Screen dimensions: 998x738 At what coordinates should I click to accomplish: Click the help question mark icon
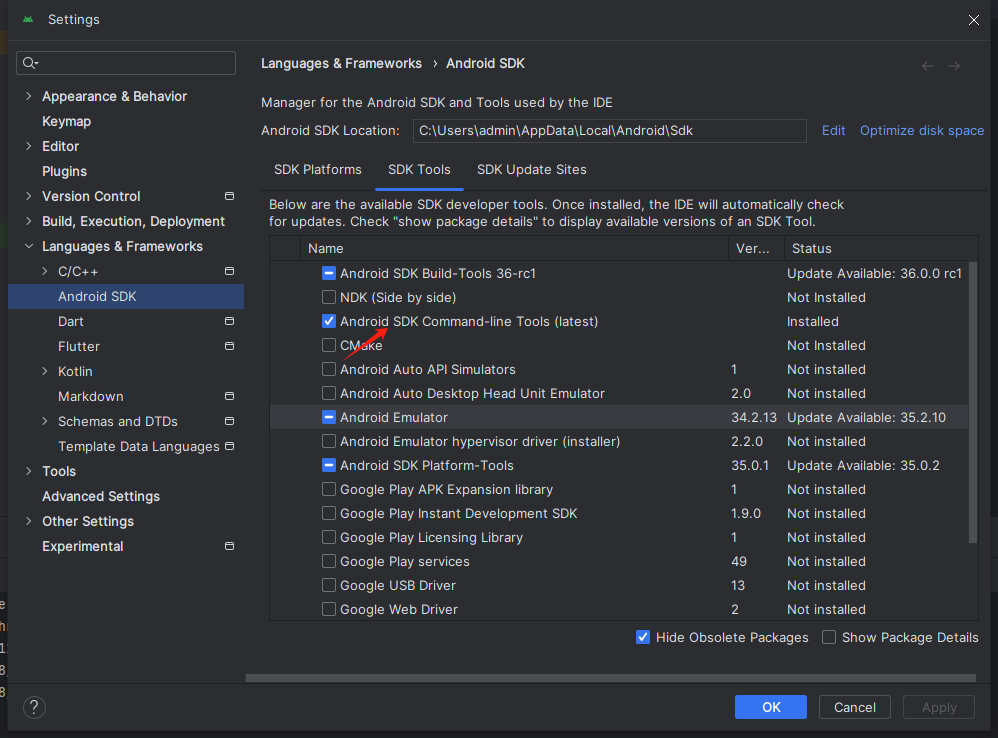[x=34, y=707]
